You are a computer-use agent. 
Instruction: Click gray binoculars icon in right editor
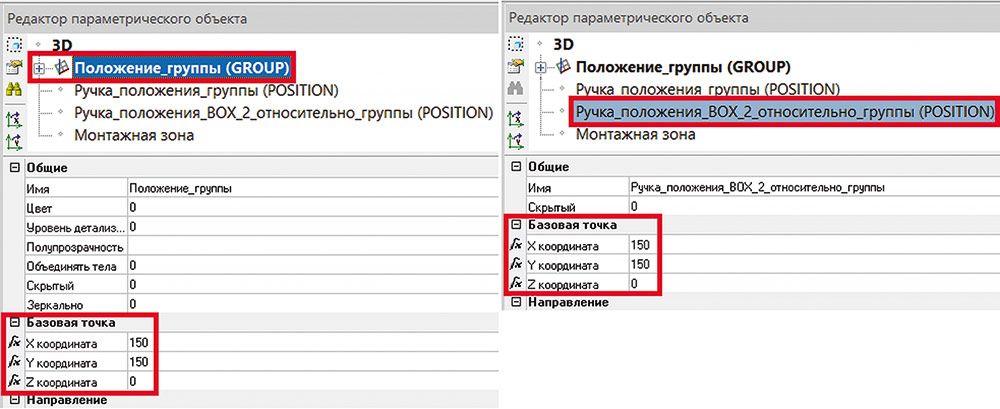pyautogui.click(x=515, y=89)
